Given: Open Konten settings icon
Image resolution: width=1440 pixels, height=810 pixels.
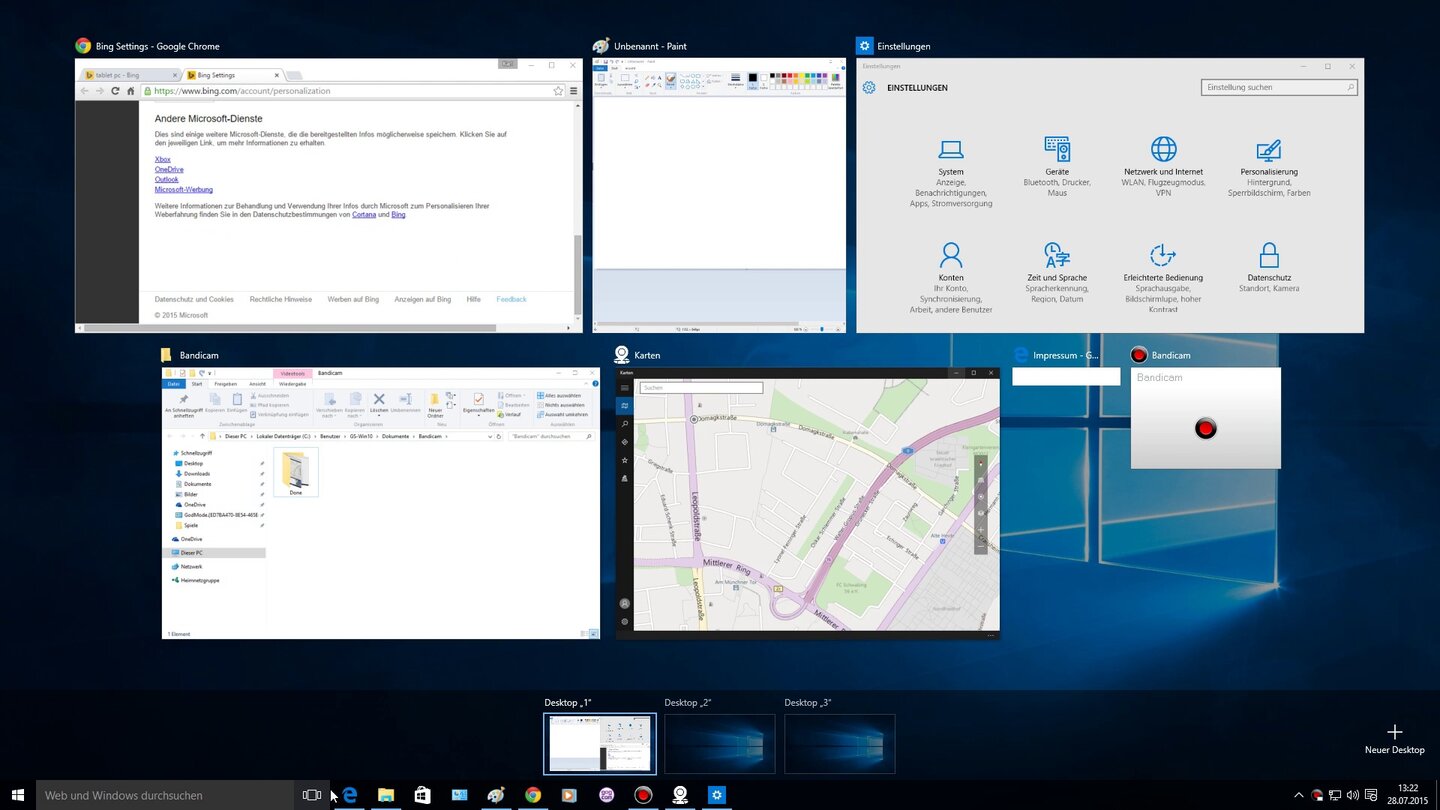Looking at the screenshot, I should click(951, 255).
